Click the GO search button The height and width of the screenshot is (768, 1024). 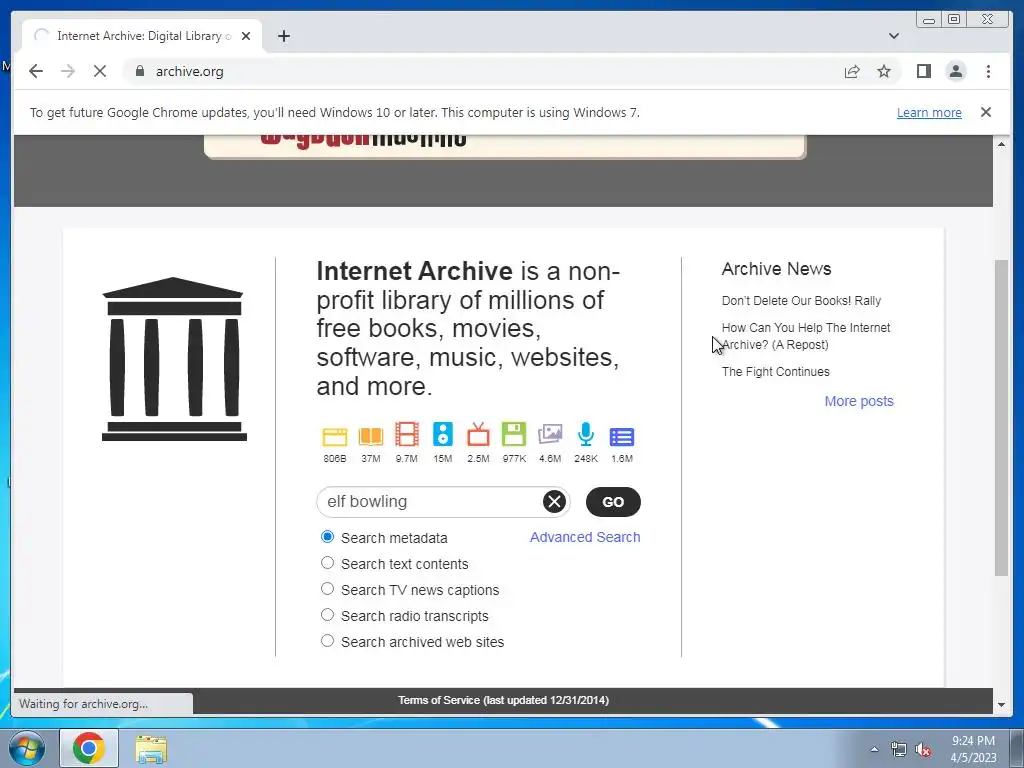[613, 502]
